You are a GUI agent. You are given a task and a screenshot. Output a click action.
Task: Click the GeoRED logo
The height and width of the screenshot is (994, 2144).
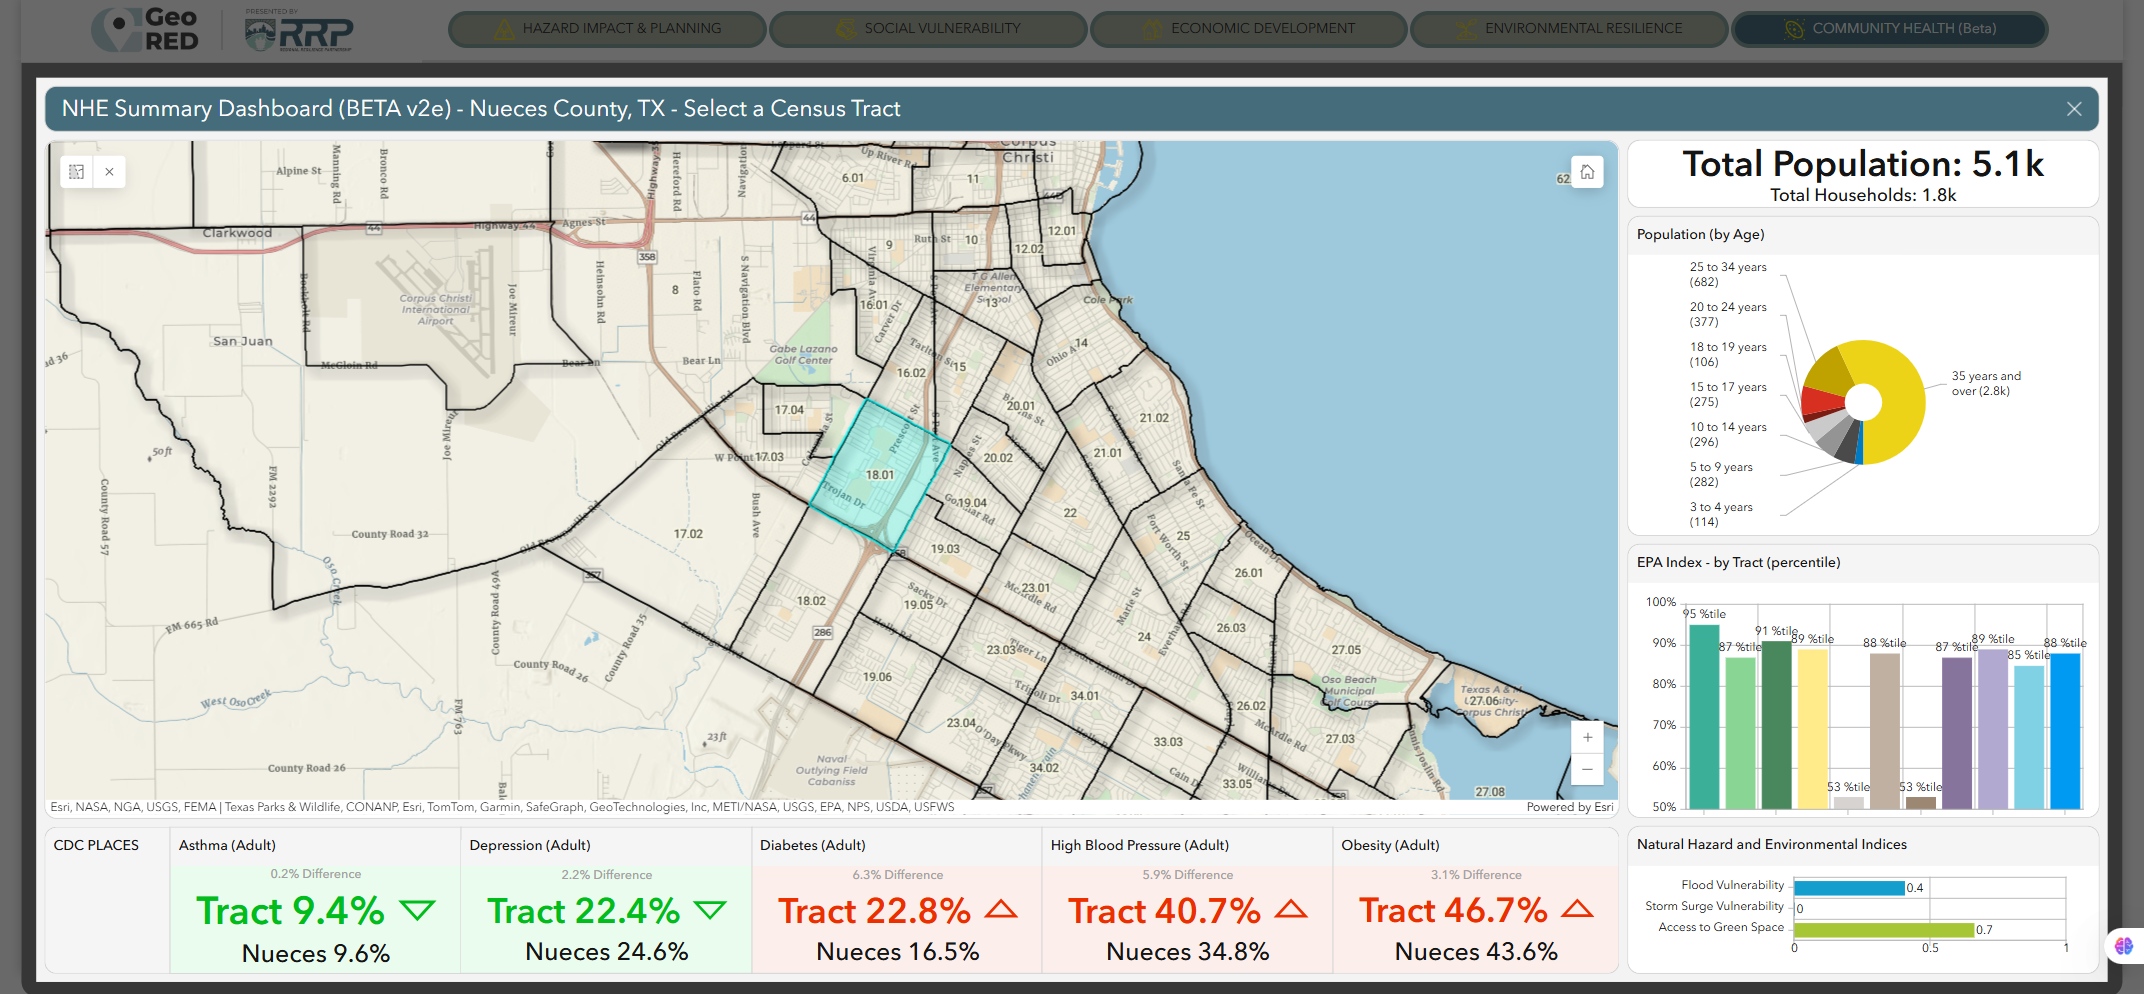click(145, 29)
